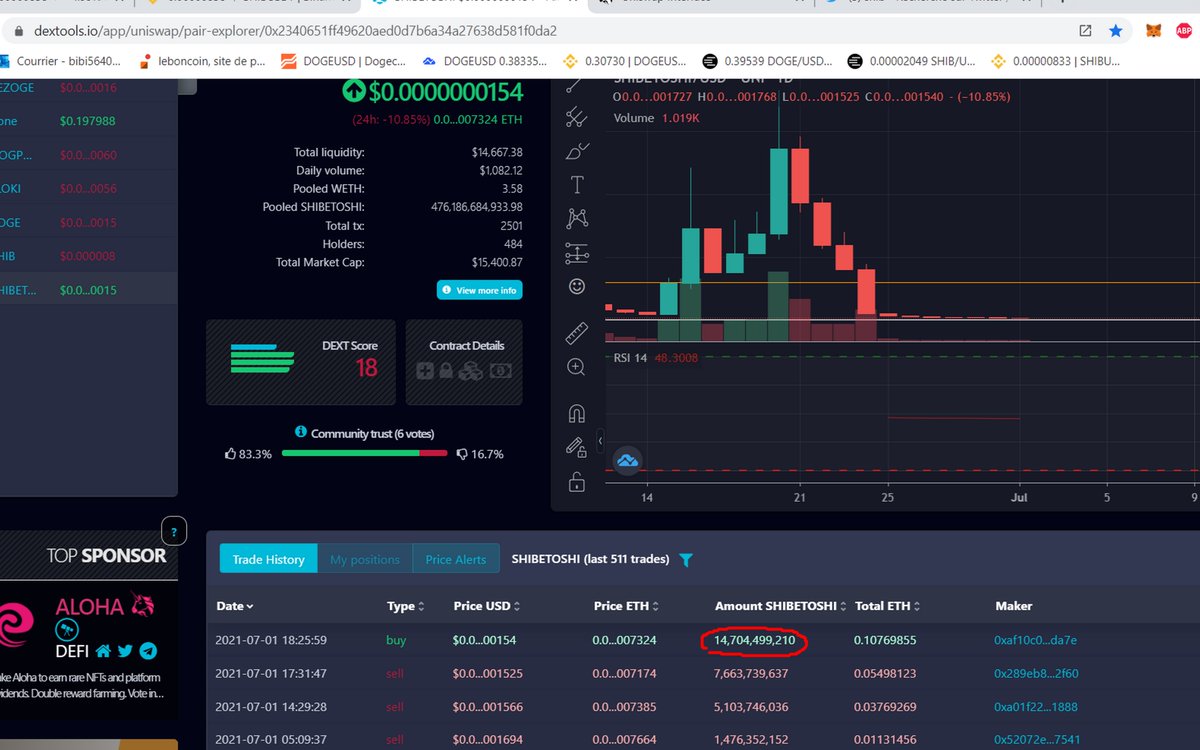Open maker address 0x52072e...7541

(x=1036, y=740)
